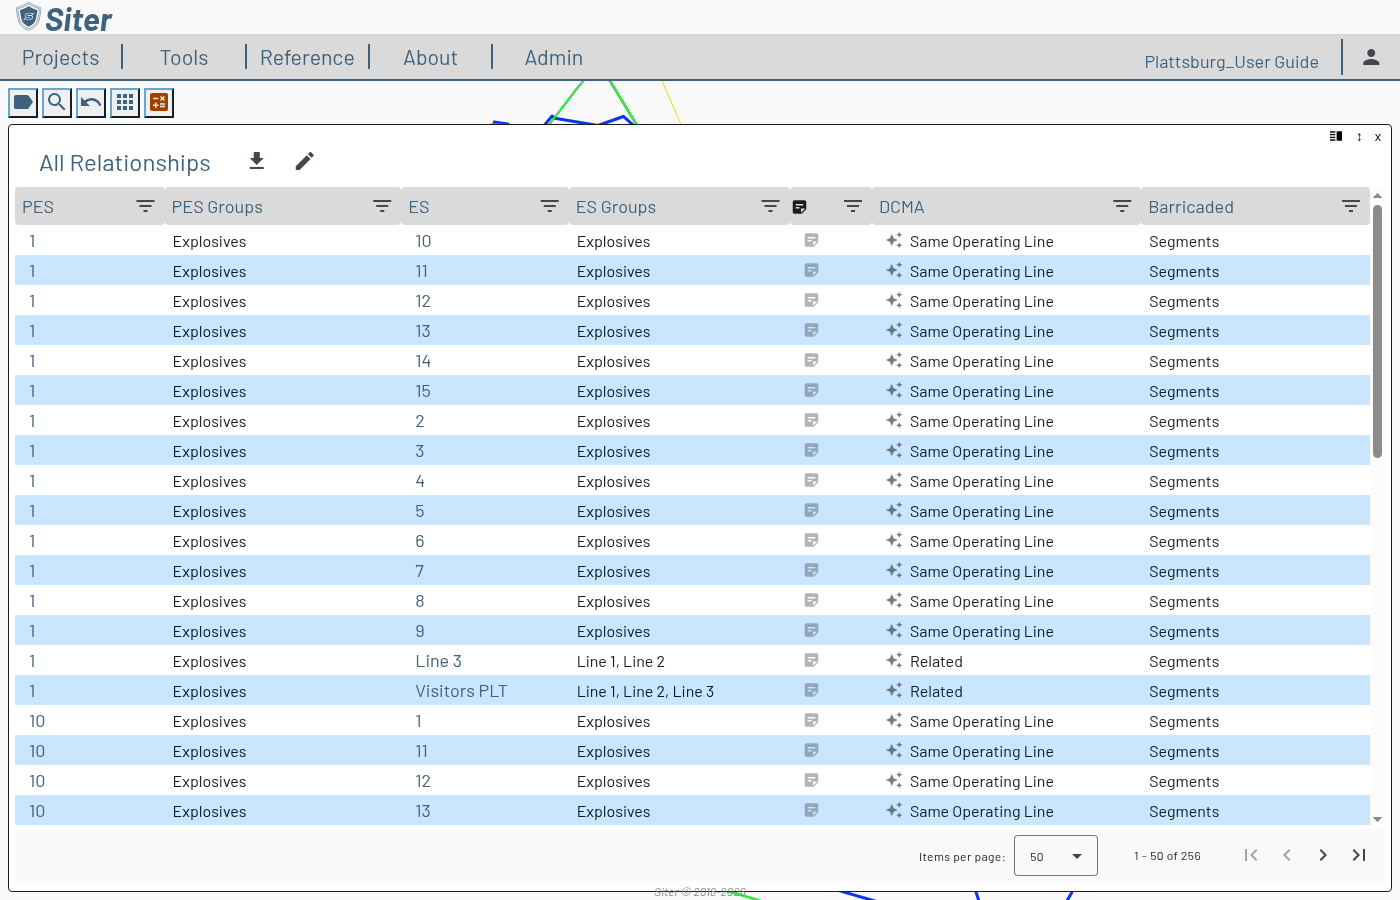
Task: Click the PES column header
Action: click(38, 207)
